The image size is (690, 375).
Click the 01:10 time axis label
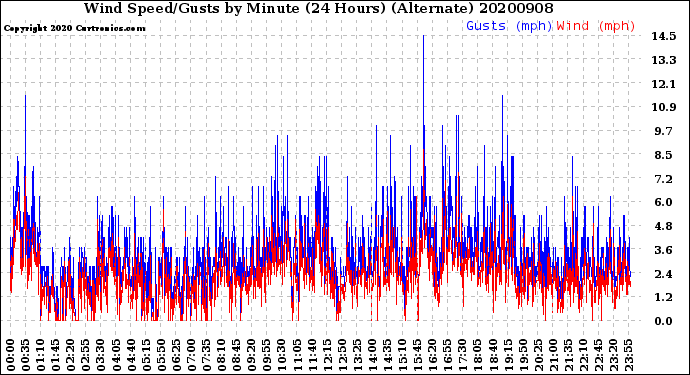pyautogui.click(x=40, y=355)
